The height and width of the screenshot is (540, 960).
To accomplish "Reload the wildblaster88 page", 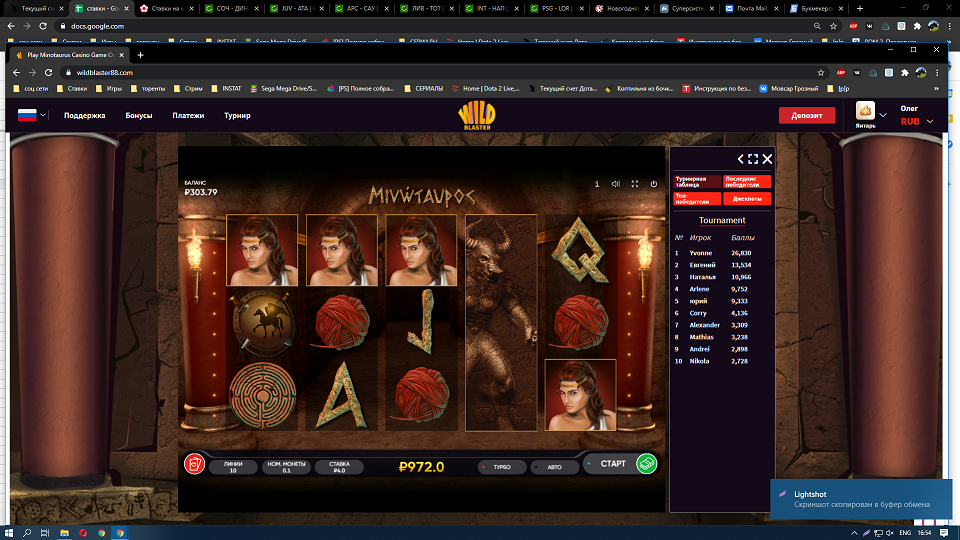I will click(48, 72).
